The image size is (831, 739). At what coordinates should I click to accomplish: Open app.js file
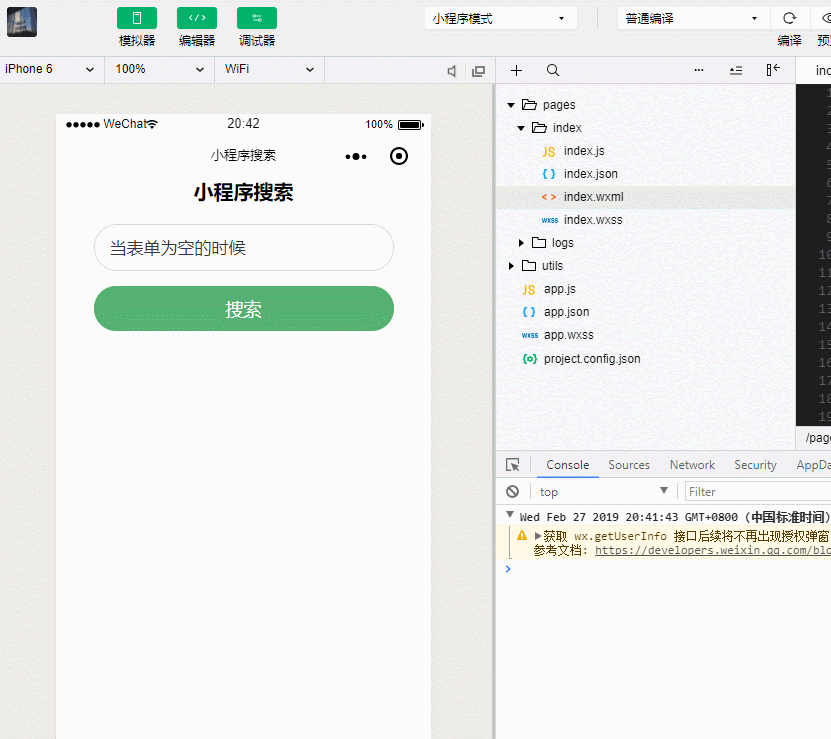coord(559,289)
